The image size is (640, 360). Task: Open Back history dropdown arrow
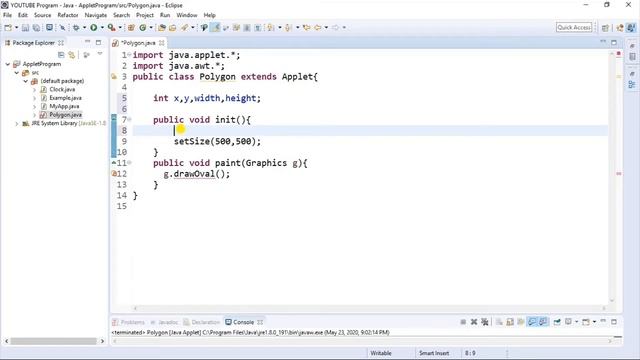326,27
